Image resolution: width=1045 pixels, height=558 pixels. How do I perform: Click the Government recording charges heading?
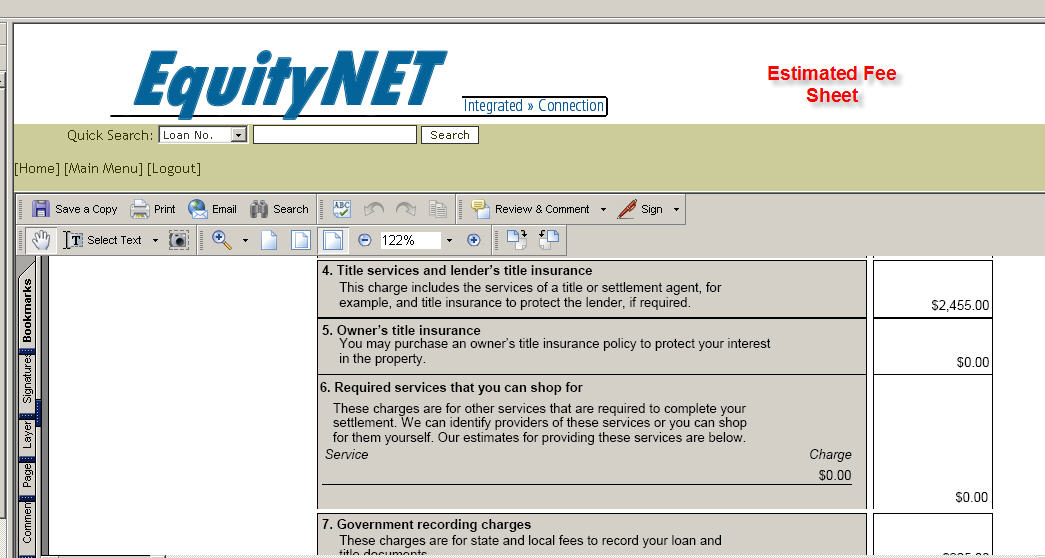427,525
